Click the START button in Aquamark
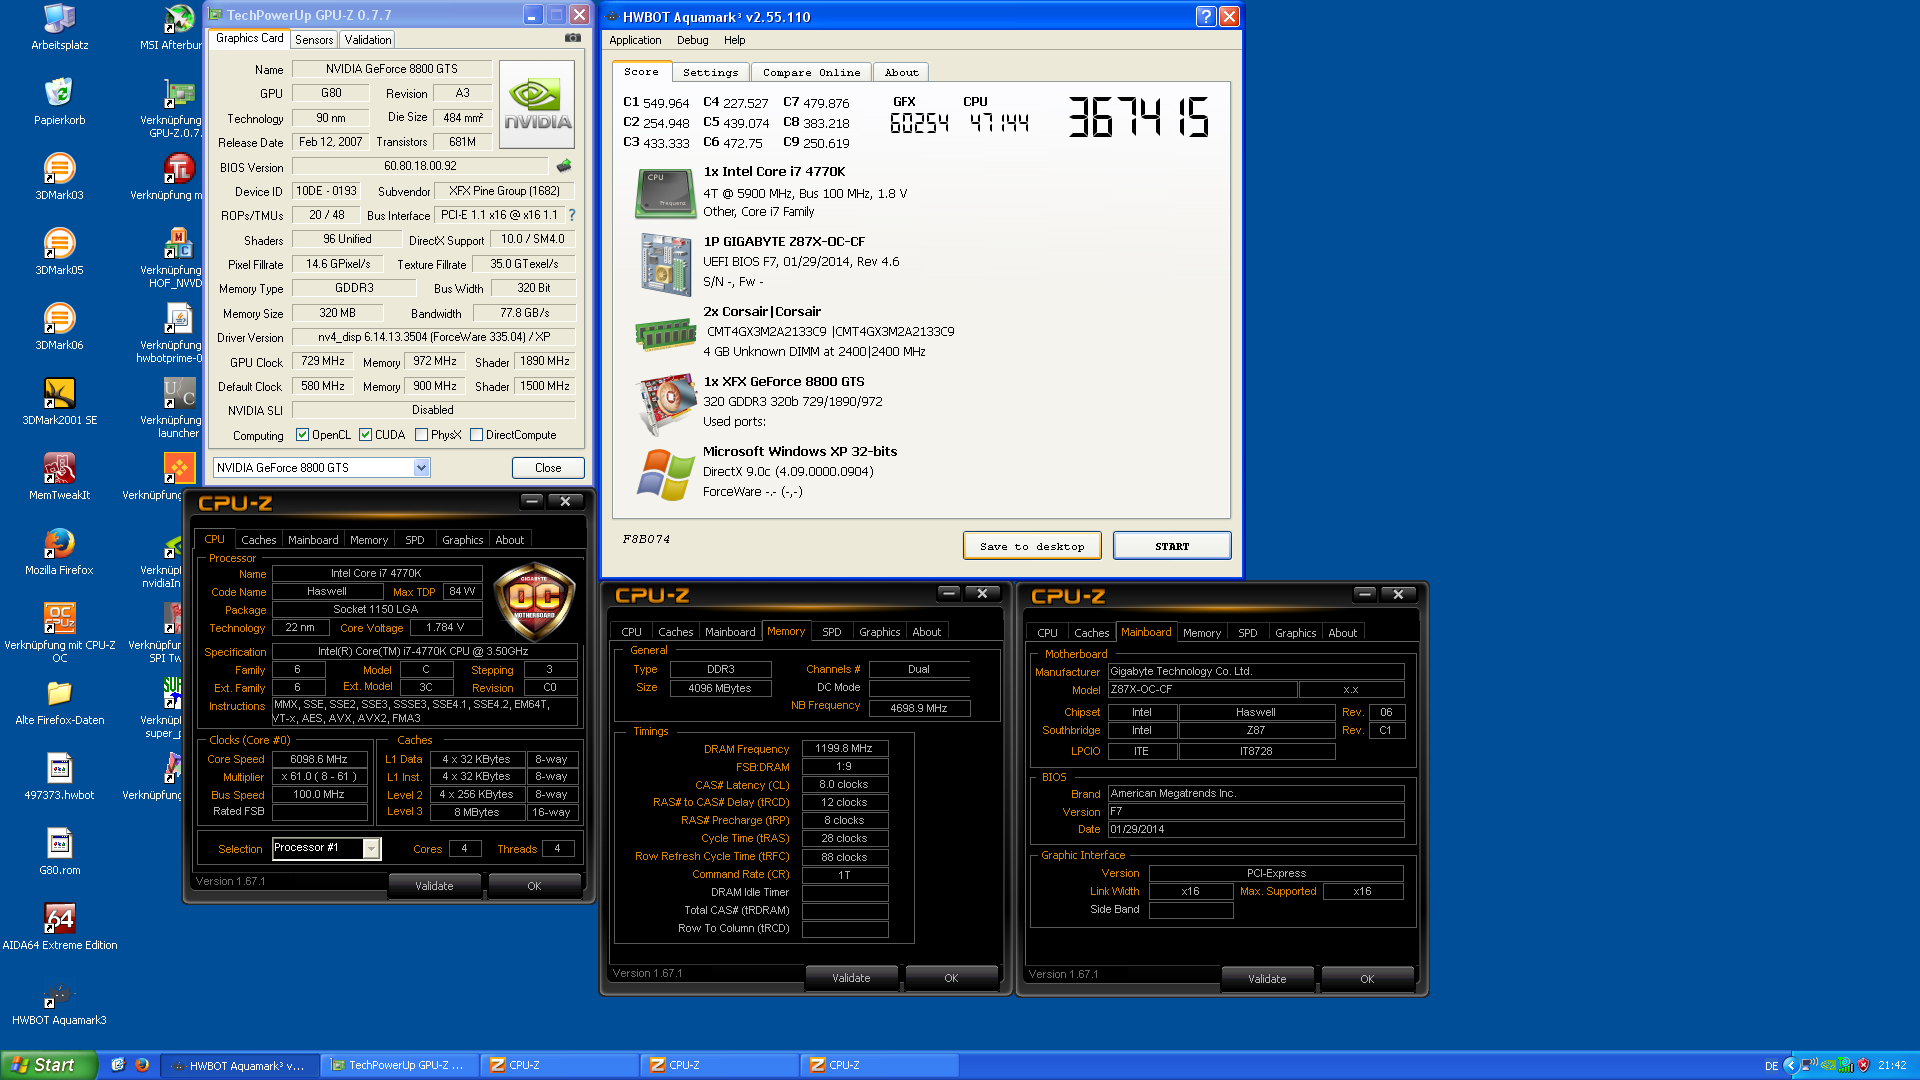 coord(1172,546)
